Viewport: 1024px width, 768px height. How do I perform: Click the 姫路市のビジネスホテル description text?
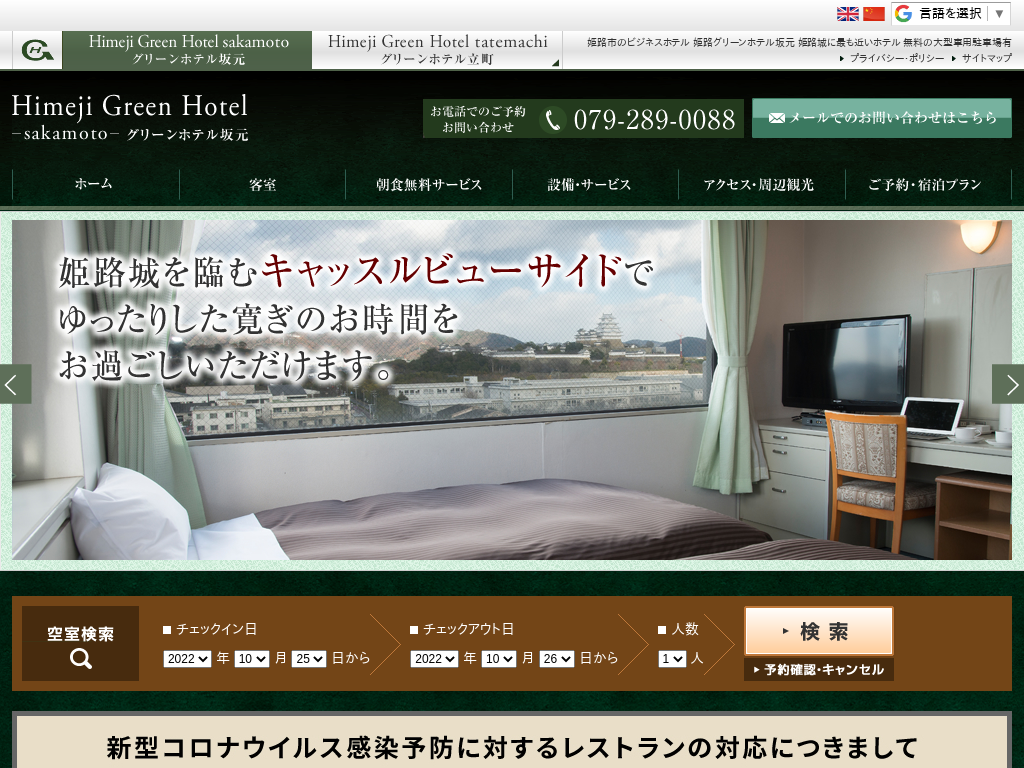point(799,42)
